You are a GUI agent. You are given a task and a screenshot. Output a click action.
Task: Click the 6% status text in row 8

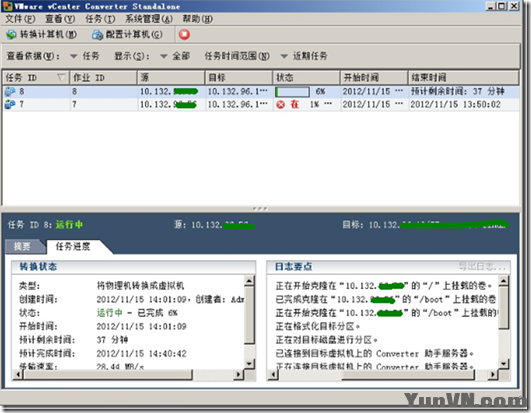(320, 91)
